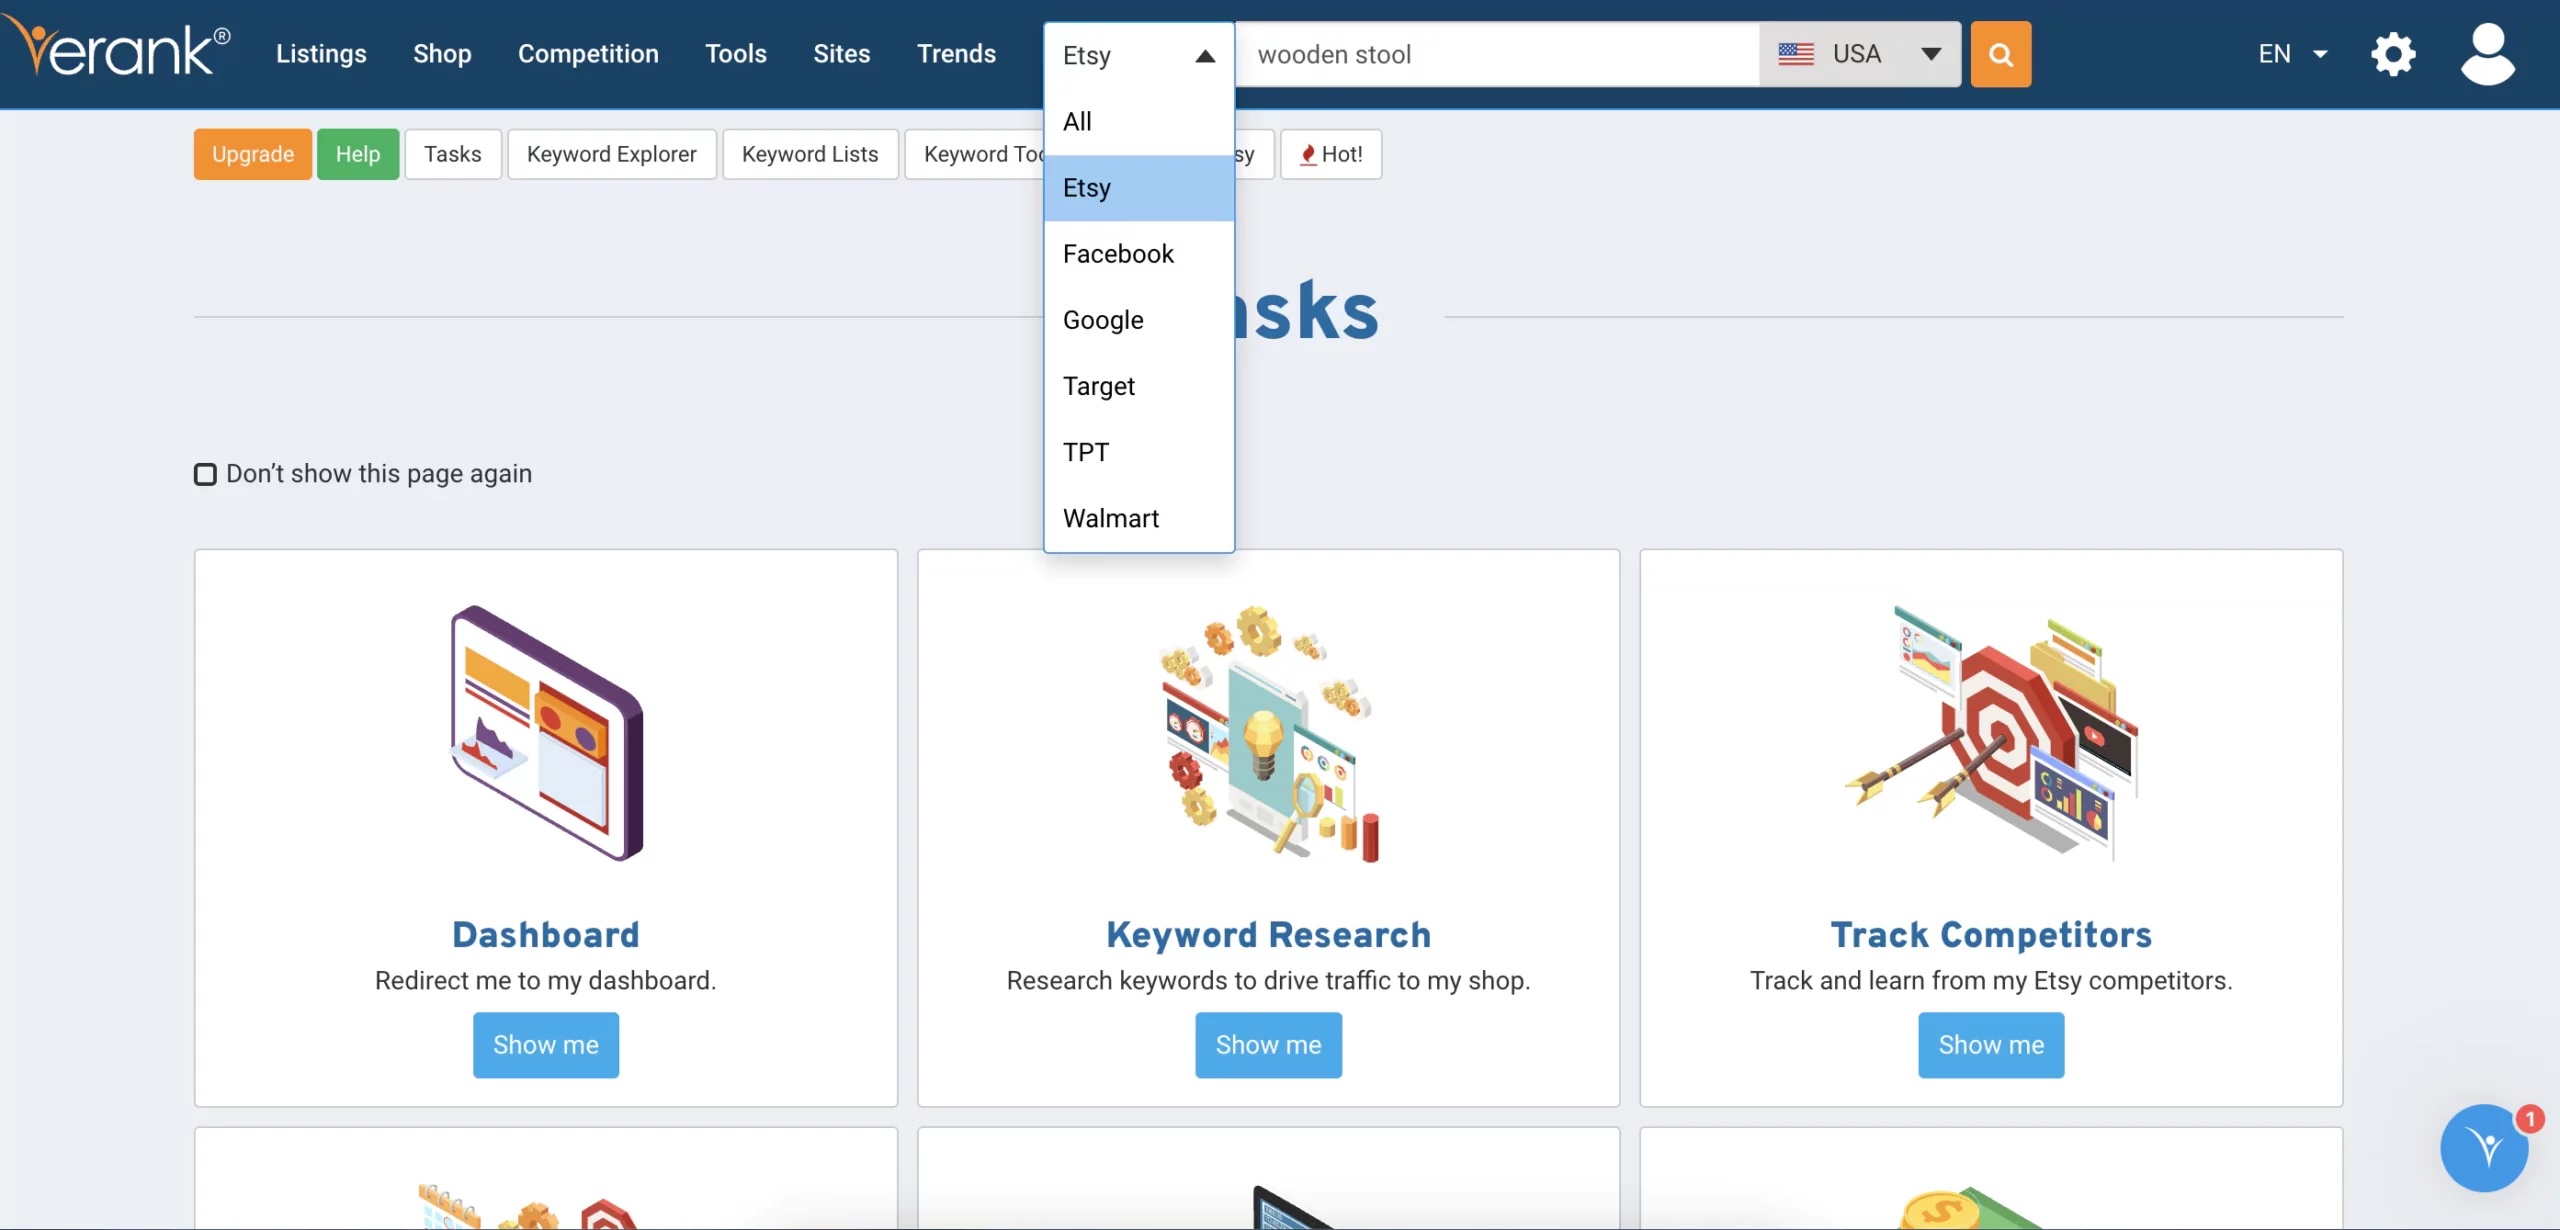Open the Trends menu

pyautogui.click(x=956, y=53)
